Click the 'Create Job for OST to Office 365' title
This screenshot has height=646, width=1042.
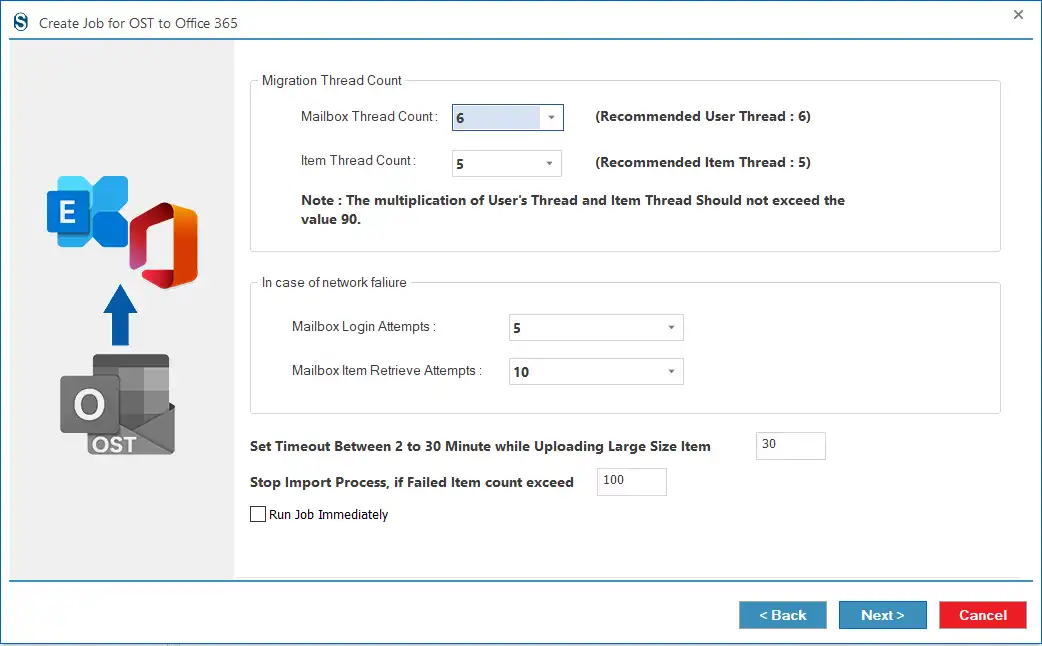point(138,23)
